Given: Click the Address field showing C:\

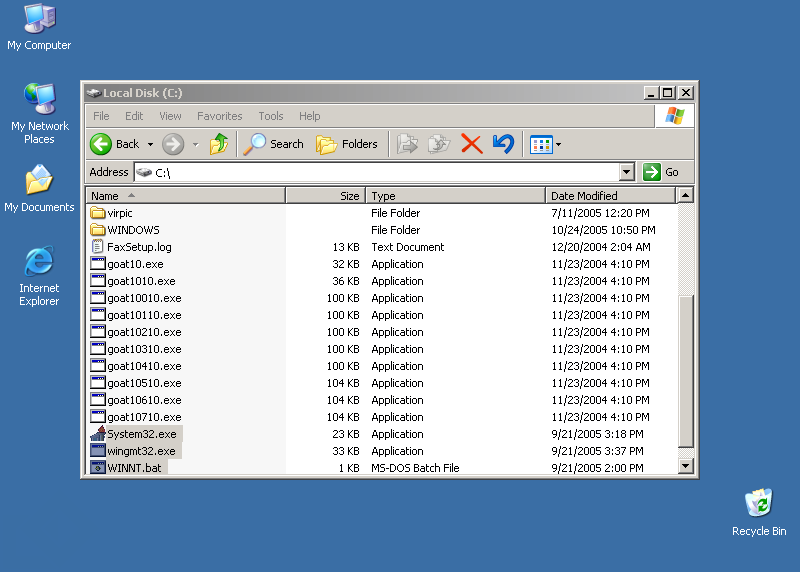Looking at the screenshot, I should coord(377,172).
